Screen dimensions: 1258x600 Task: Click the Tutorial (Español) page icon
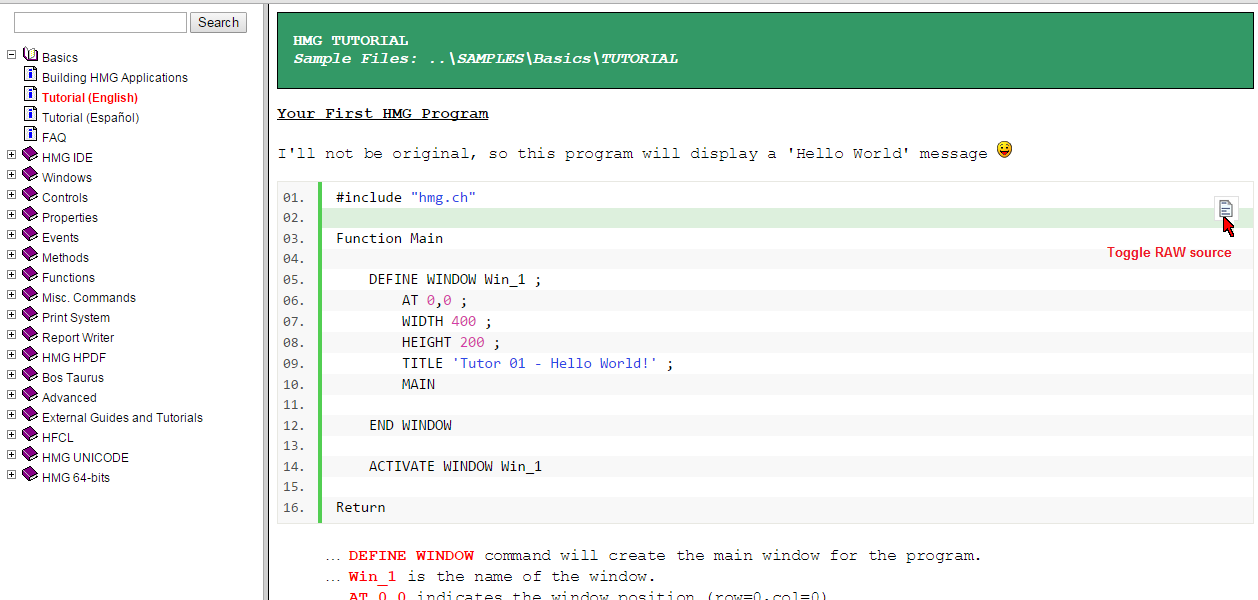[30, 115]
